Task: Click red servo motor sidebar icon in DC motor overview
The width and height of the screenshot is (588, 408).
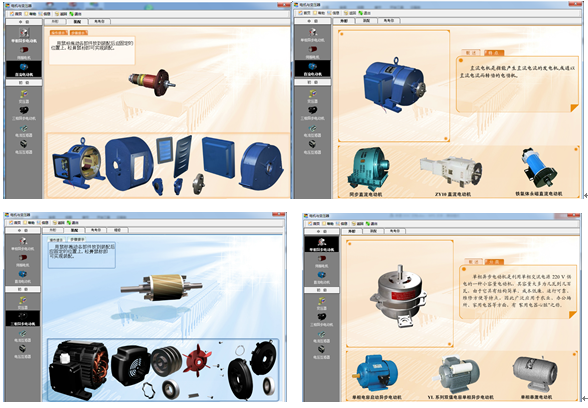Action: (x=312, y=49)
